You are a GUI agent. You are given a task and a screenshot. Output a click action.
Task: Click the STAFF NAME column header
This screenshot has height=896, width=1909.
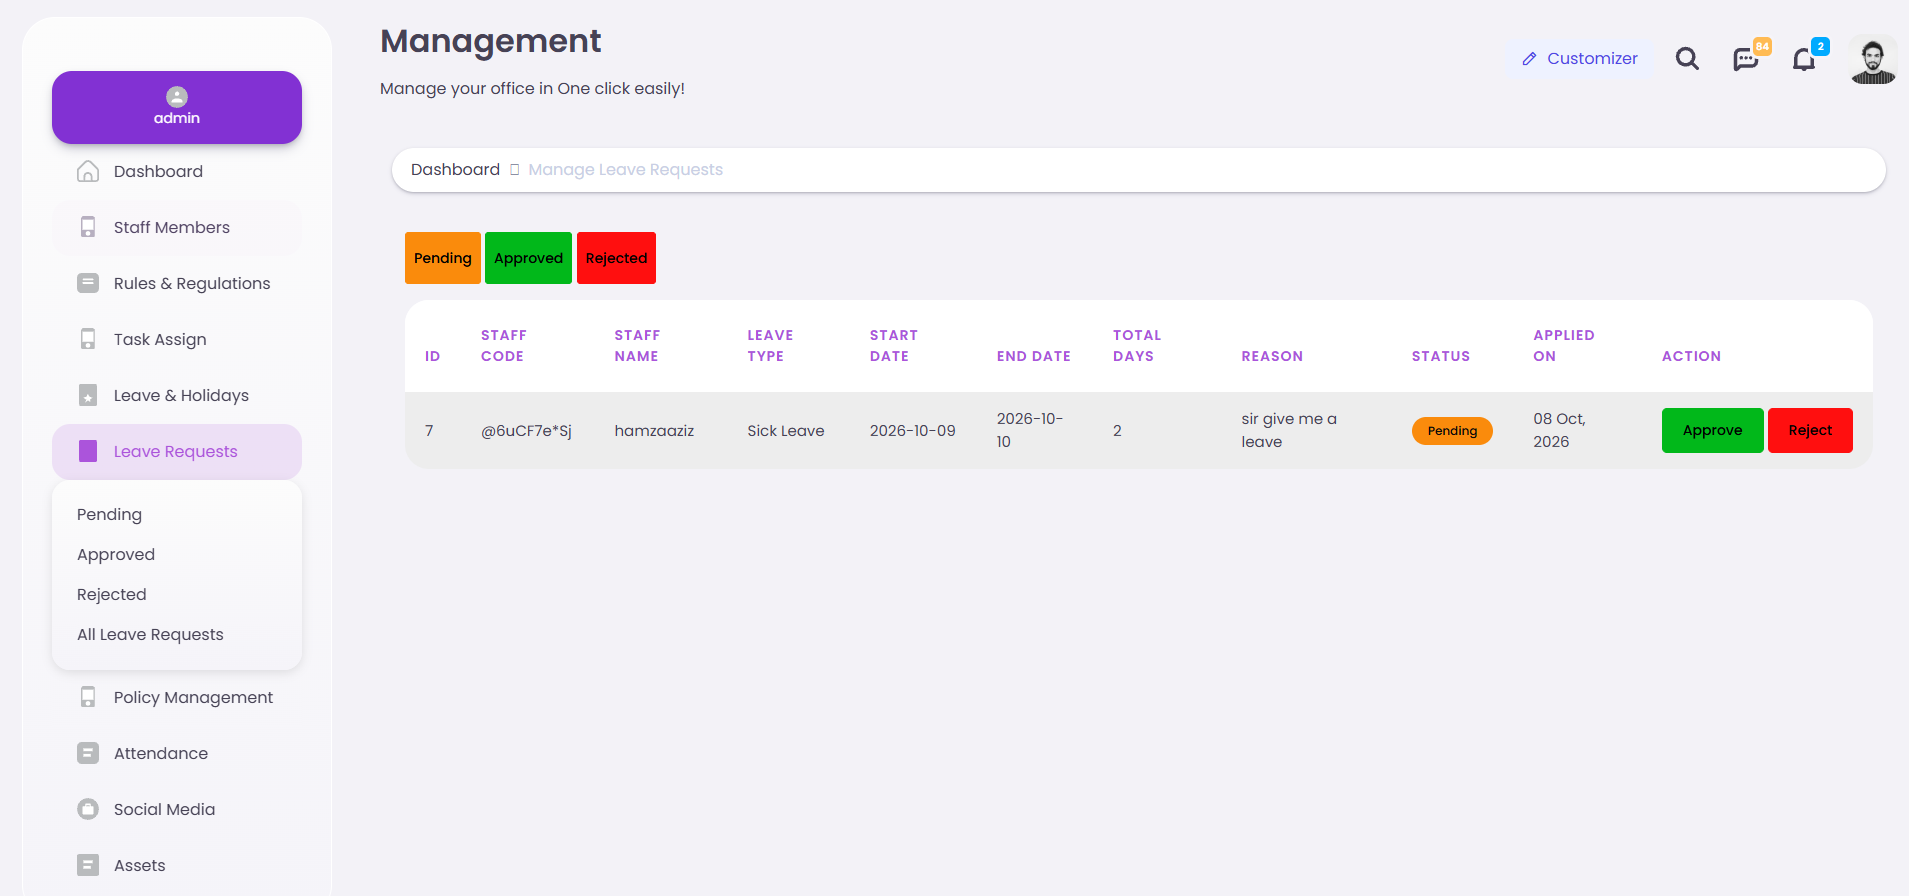coord(637,346)
